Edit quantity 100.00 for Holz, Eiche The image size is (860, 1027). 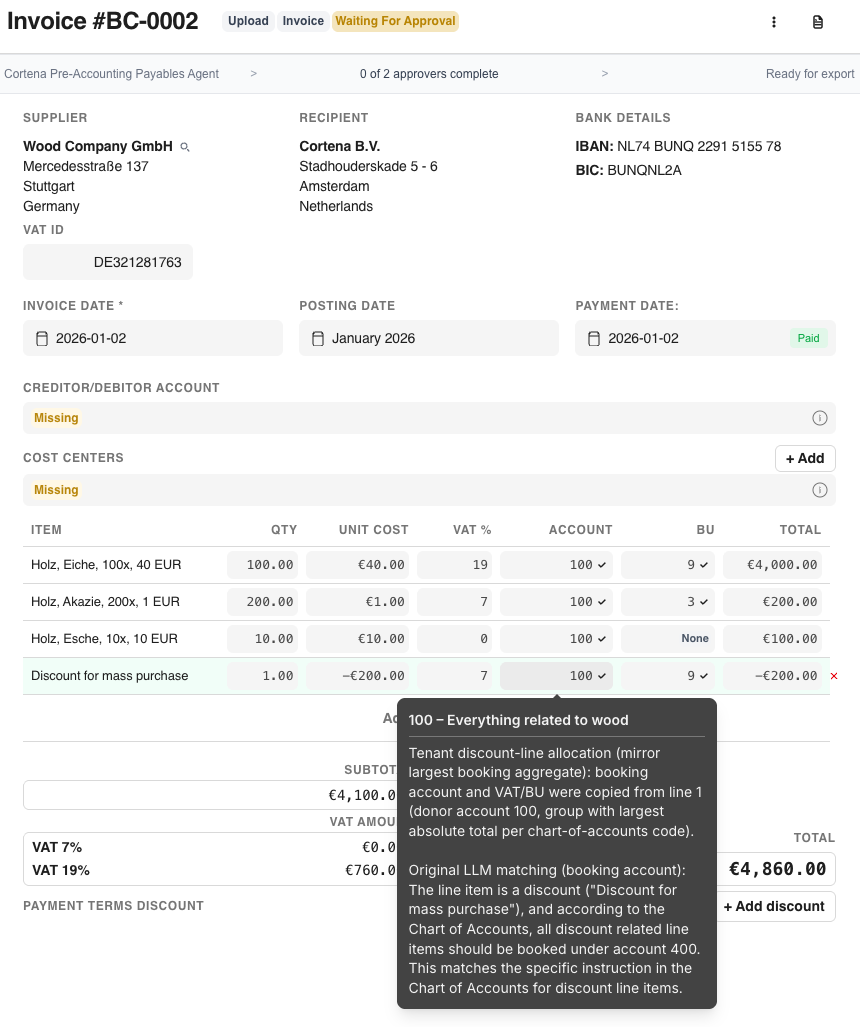263,565
